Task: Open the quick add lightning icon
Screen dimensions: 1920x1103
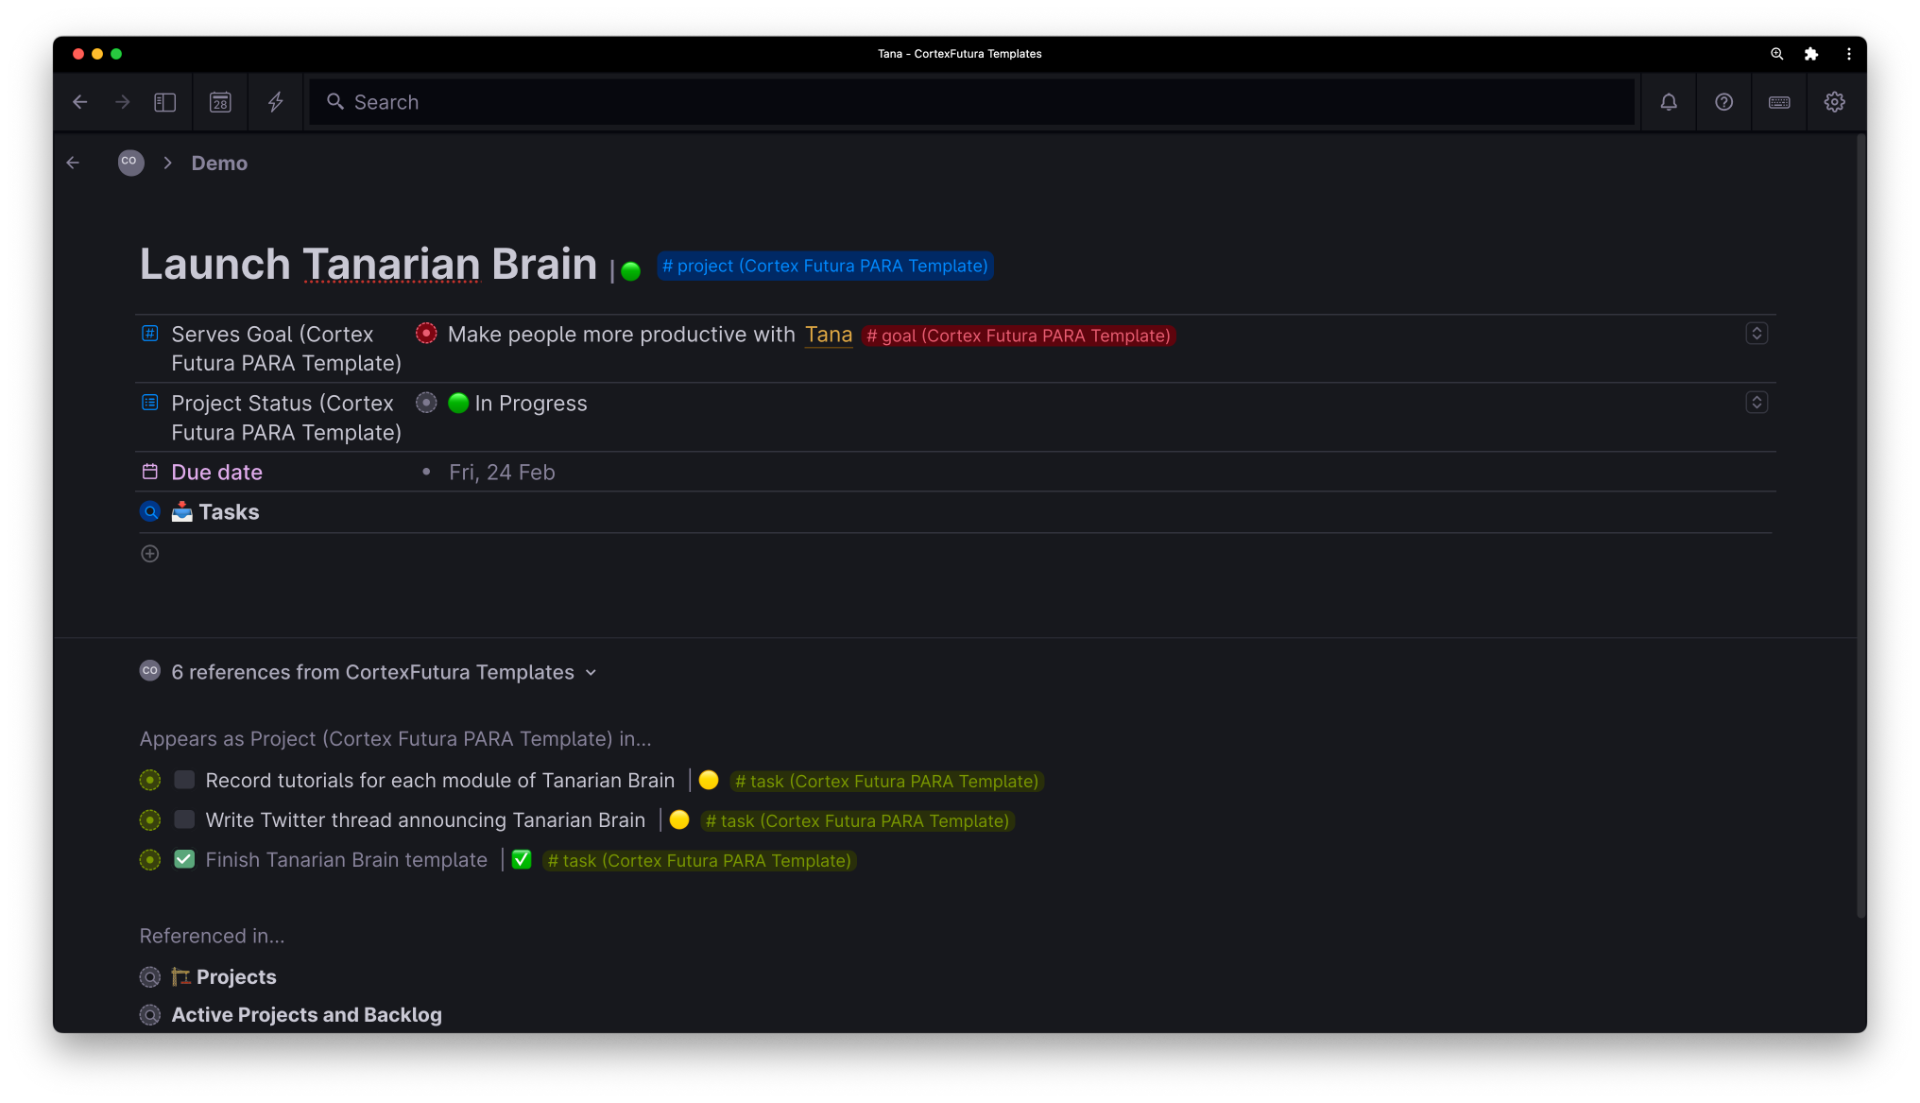Action: [x=275, y=102]
